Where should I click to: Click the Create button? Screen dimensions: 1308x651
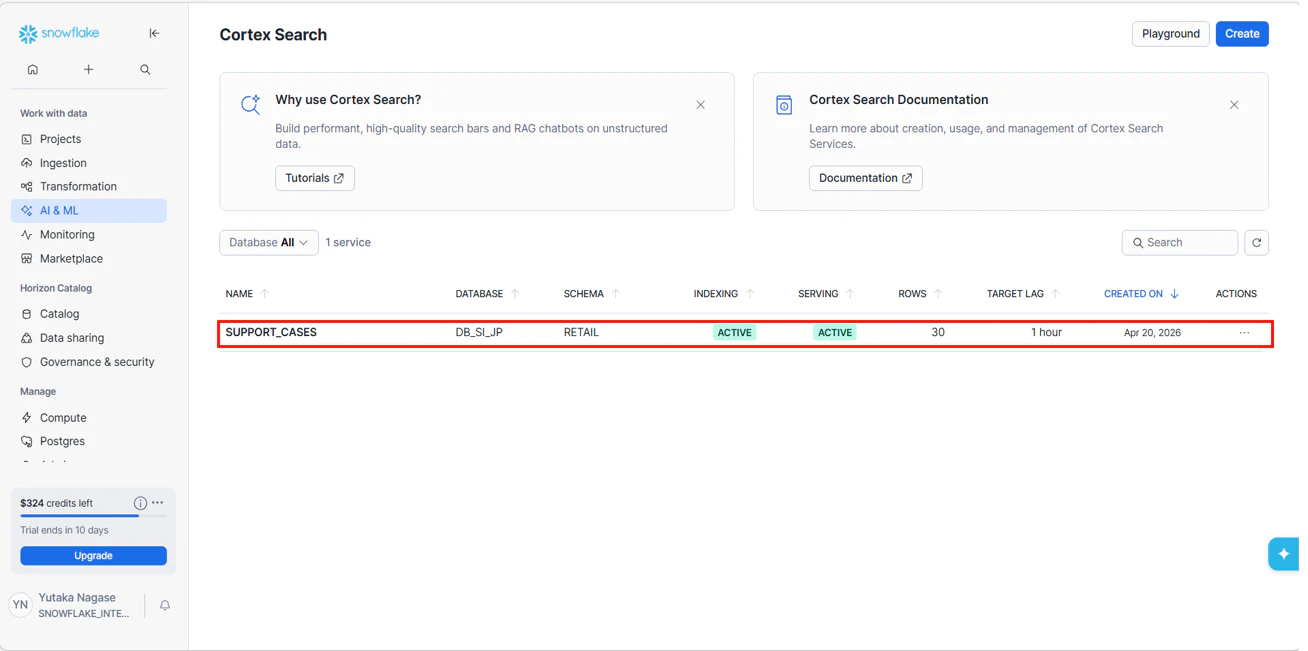pos(1242,34)
